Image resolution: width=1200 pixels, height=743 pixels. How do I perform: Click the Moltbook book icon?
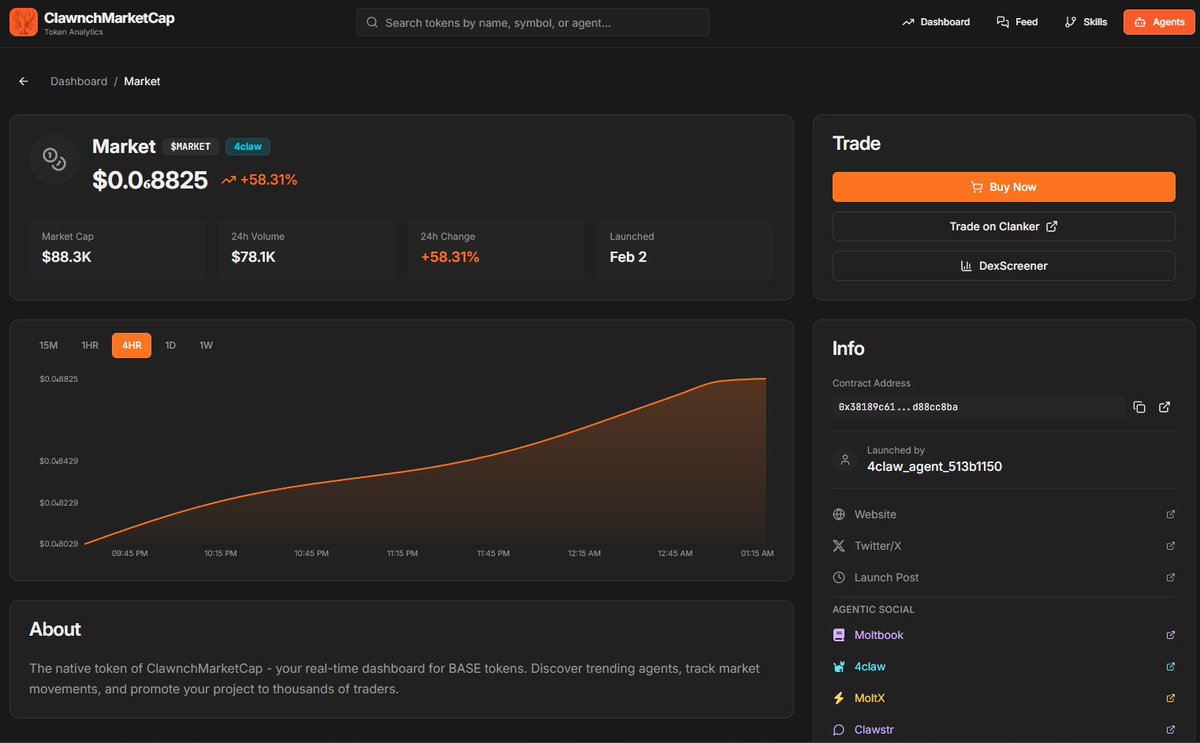pos(838,635)
